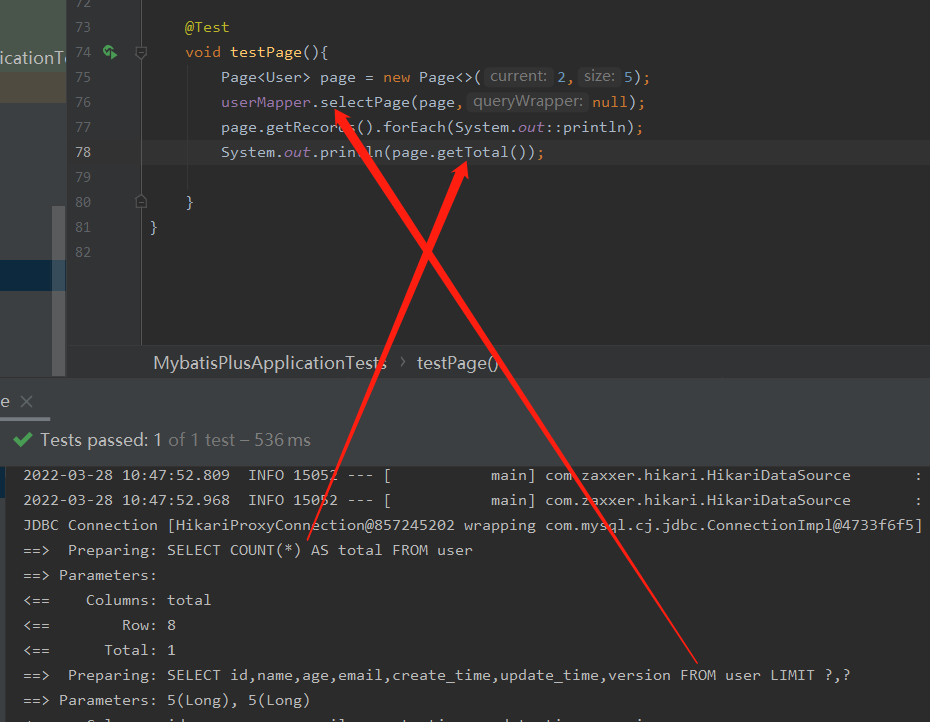This screenshot has width=930, height=722.
Task: Click line number 82 in the gutter
Action: click(83, 252)
